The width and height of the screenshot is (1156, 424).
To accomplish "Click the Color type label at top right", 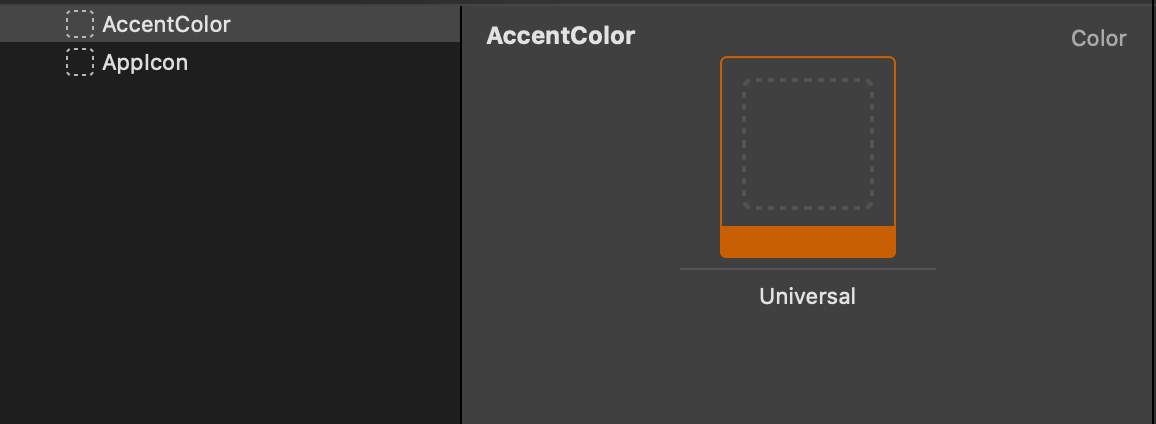I will pos(1098,38).
